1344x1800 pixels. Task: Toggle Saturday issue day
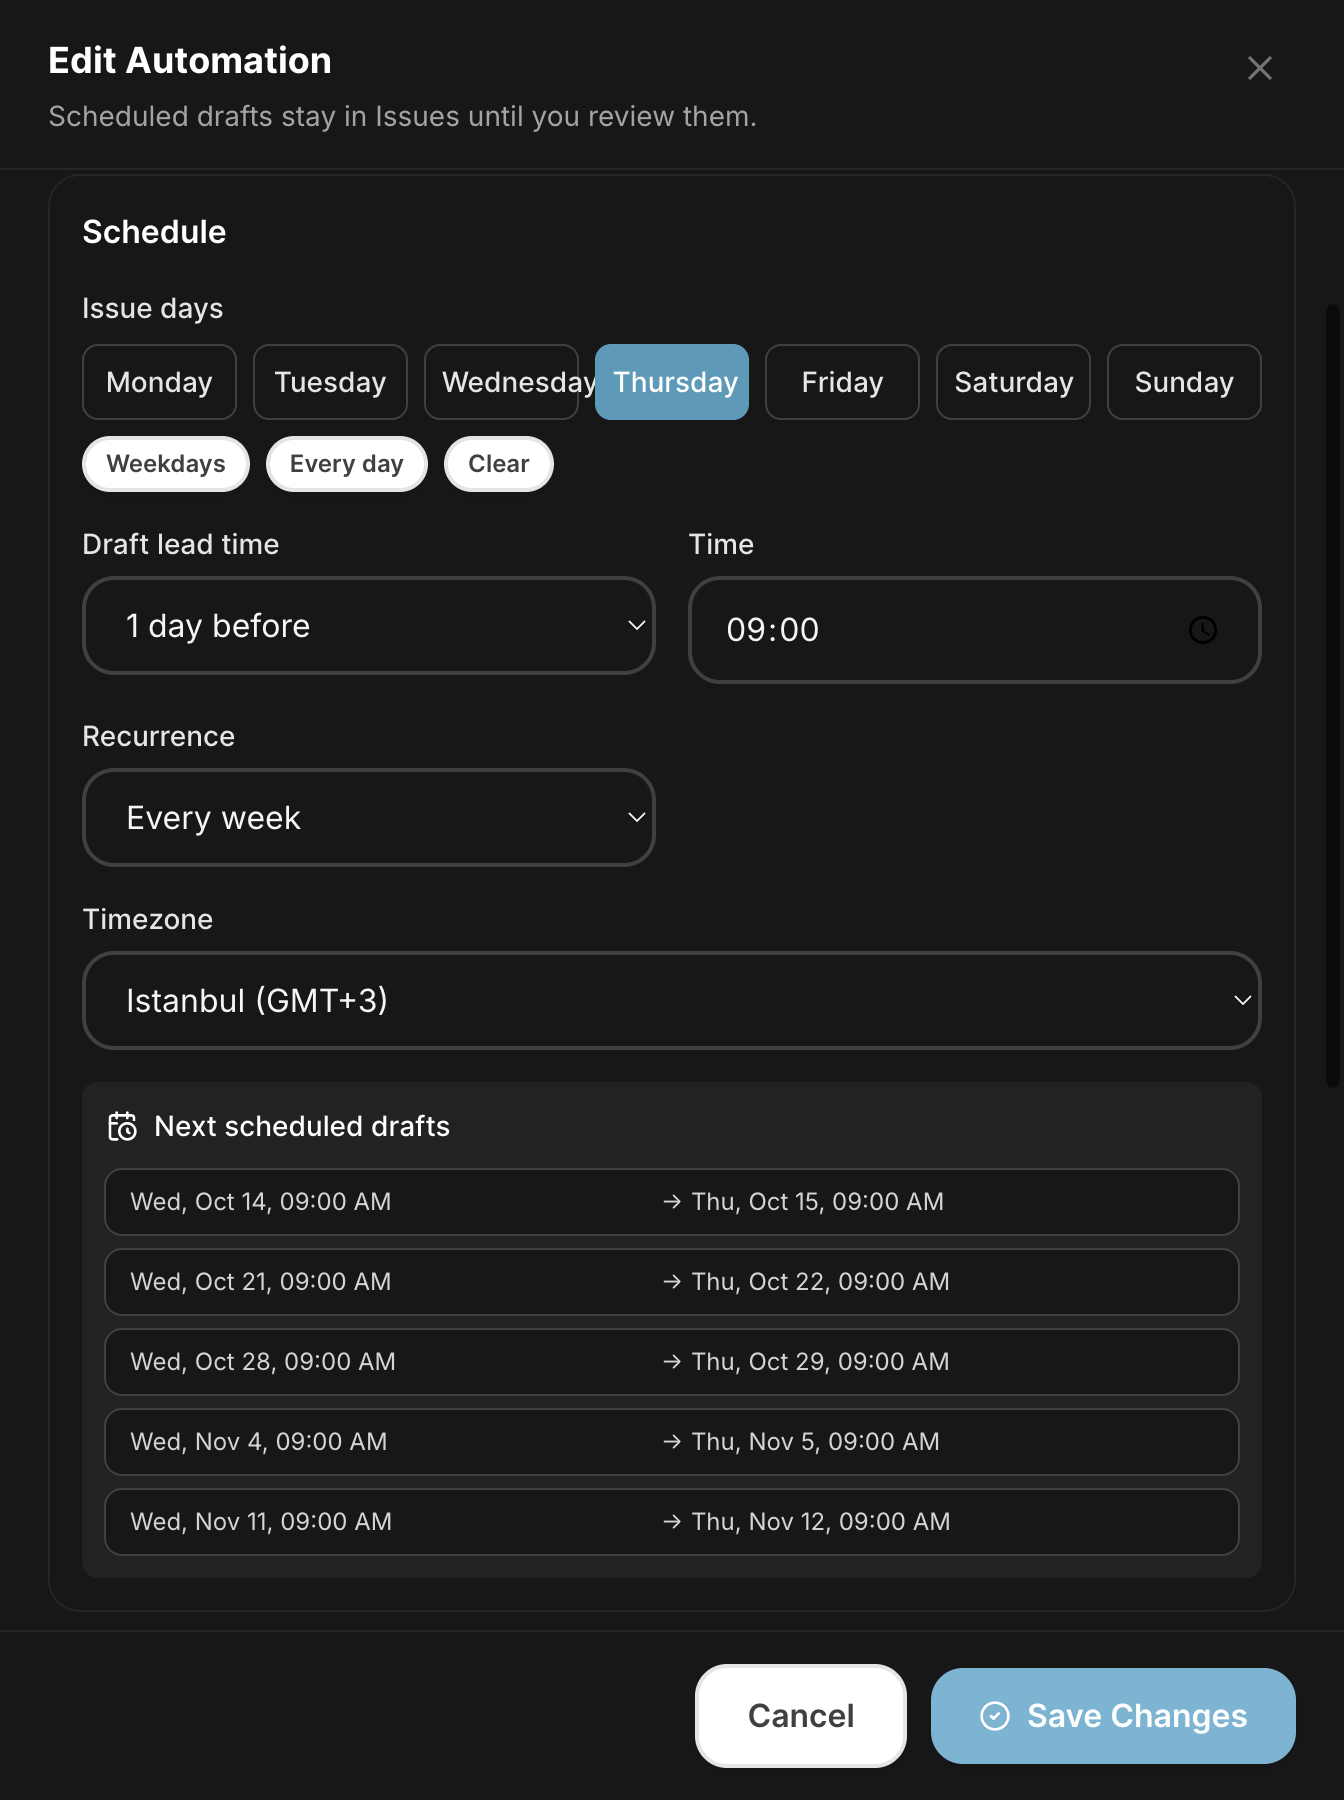click(x=1013, y=382)
